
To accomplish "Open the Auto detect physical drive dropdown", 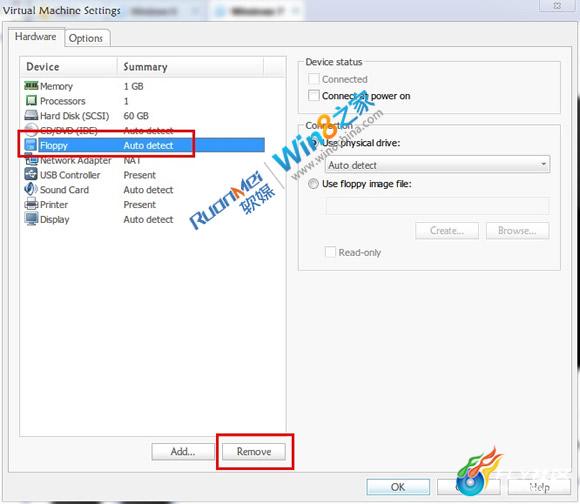I will [437, 165].
